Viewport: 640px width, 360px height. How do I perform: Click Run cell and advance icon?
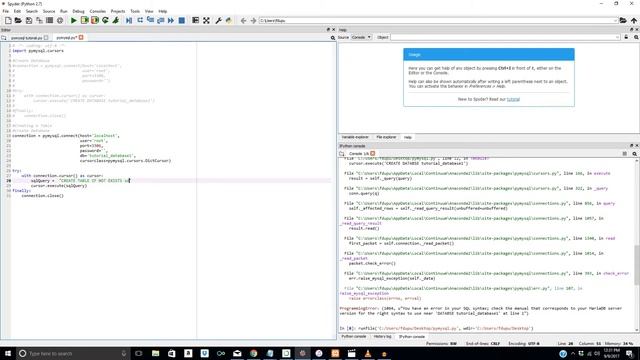[95, 20]
